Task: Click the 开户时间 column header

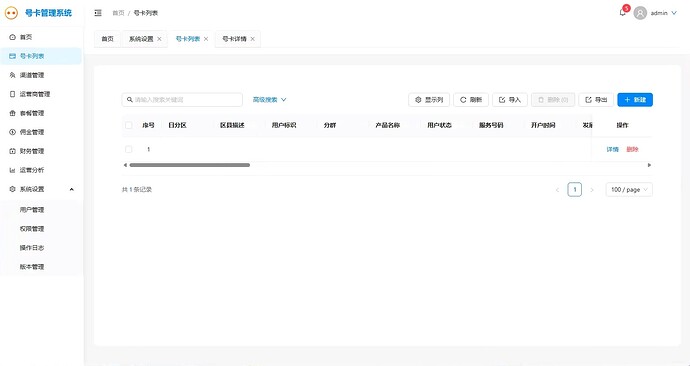Action: 543,125
